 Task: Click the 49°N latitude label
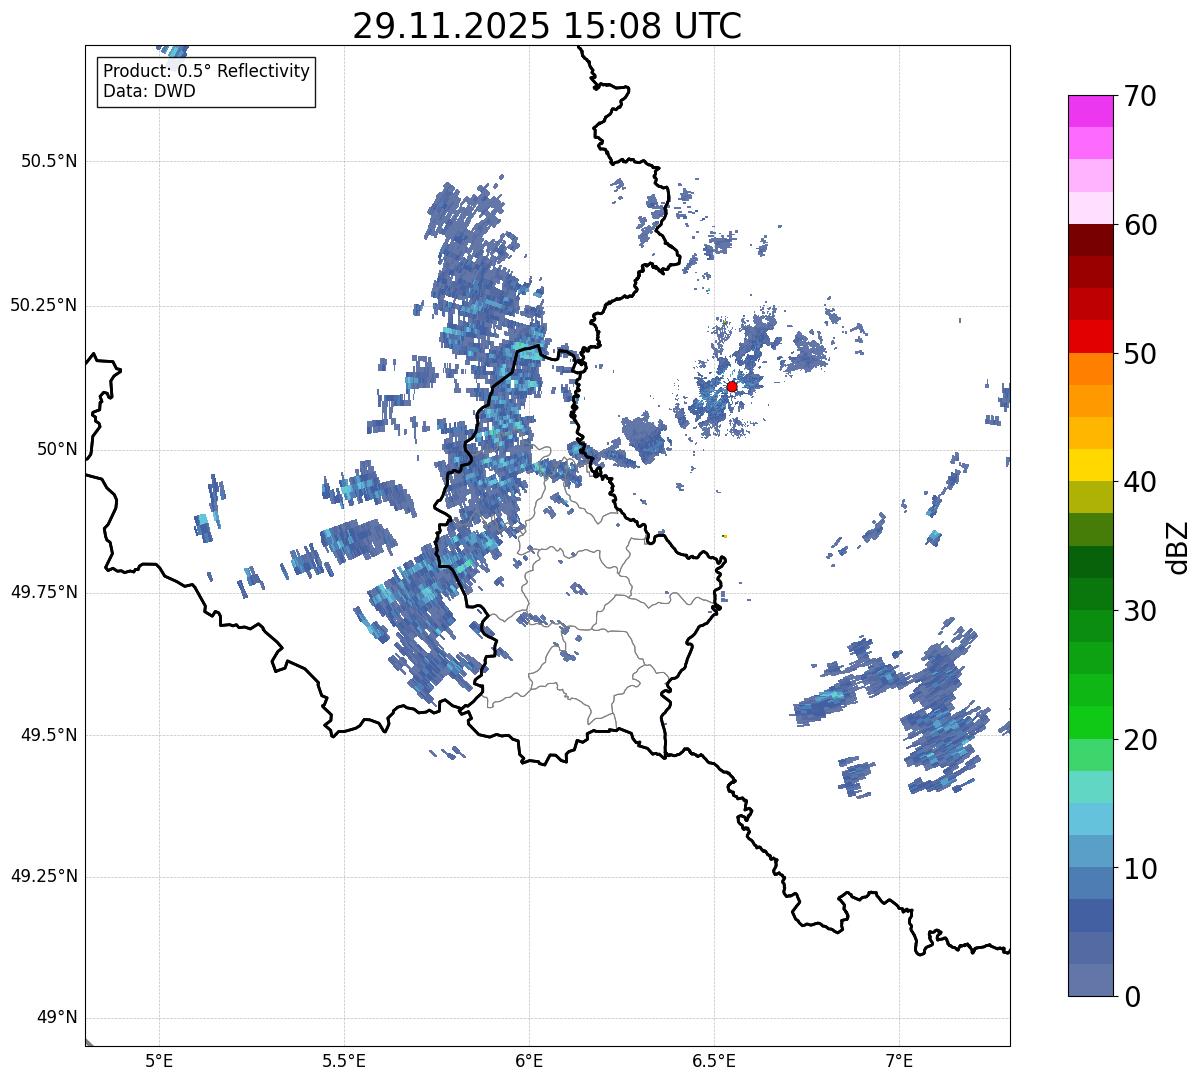57,1018
